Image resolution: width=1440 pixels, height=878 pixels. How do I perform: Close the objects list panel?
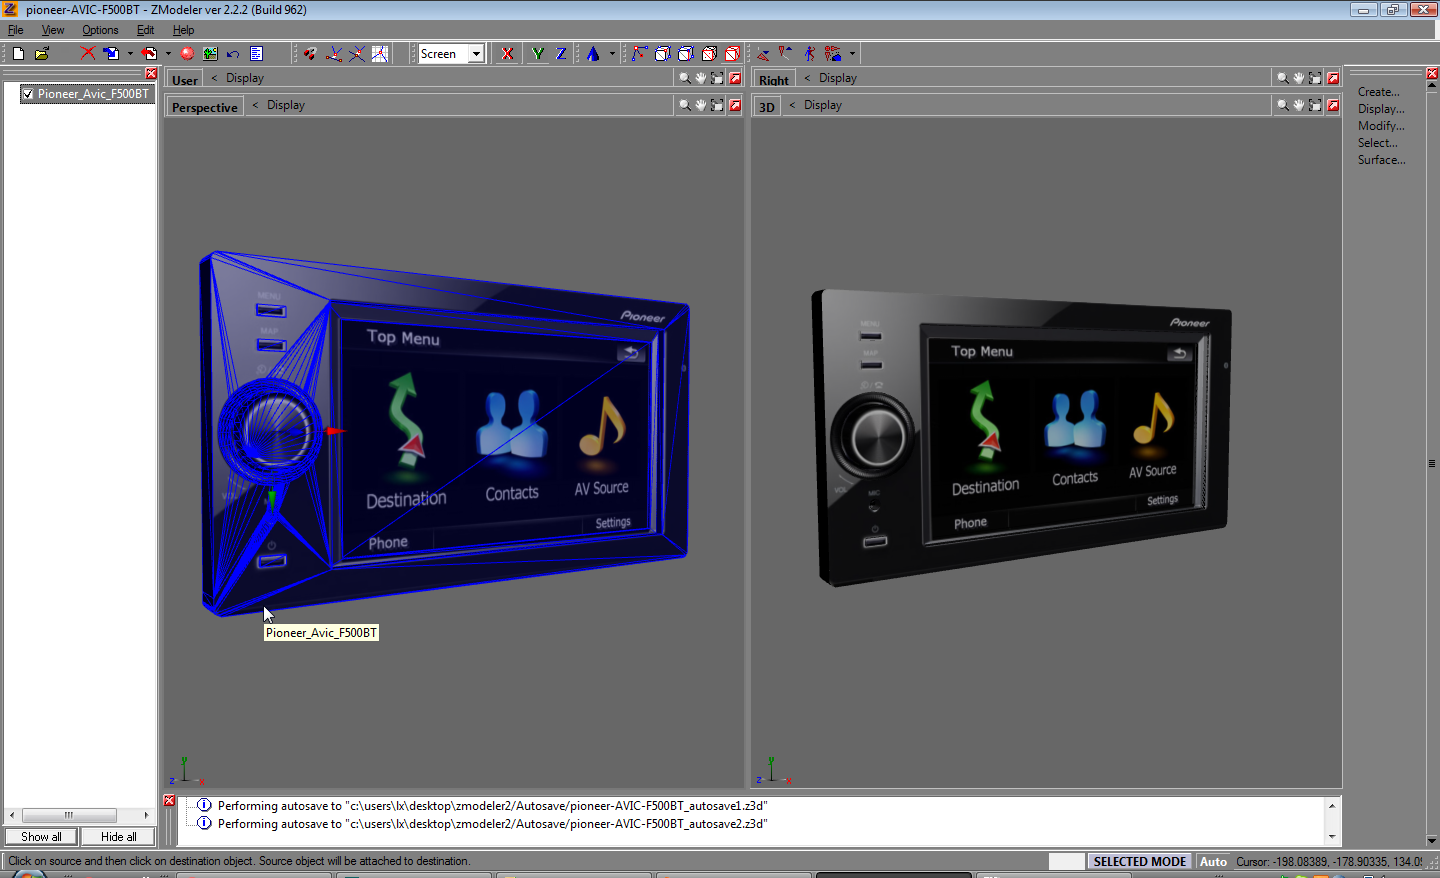[151, 74]
